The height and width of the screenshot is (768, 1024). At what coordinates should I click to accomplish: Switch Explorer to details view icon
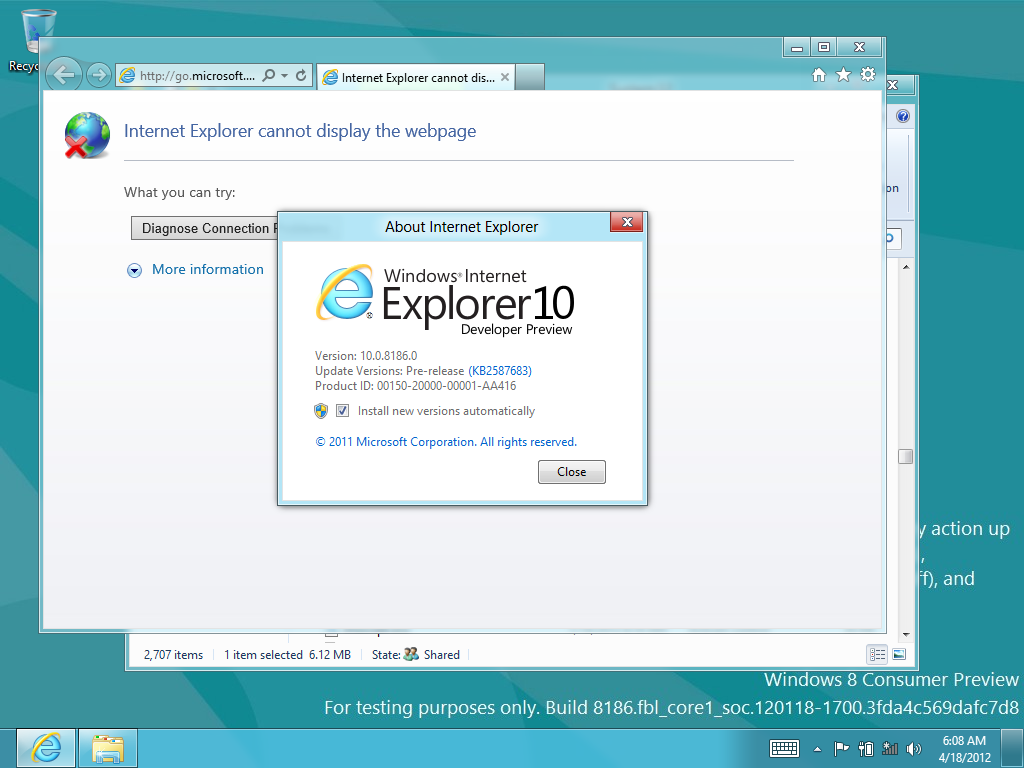coord(877,654)
